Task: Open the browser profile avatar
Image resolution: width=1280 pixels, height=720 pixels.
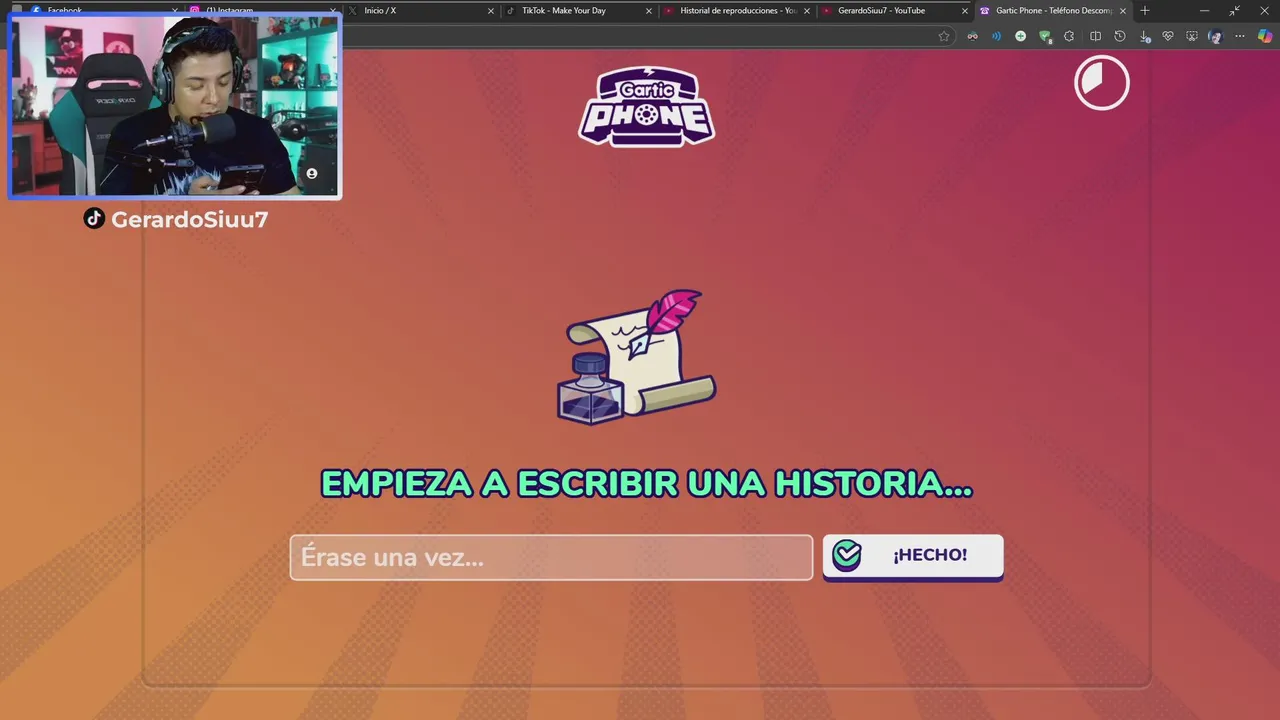Action: tap(1215, 36)
